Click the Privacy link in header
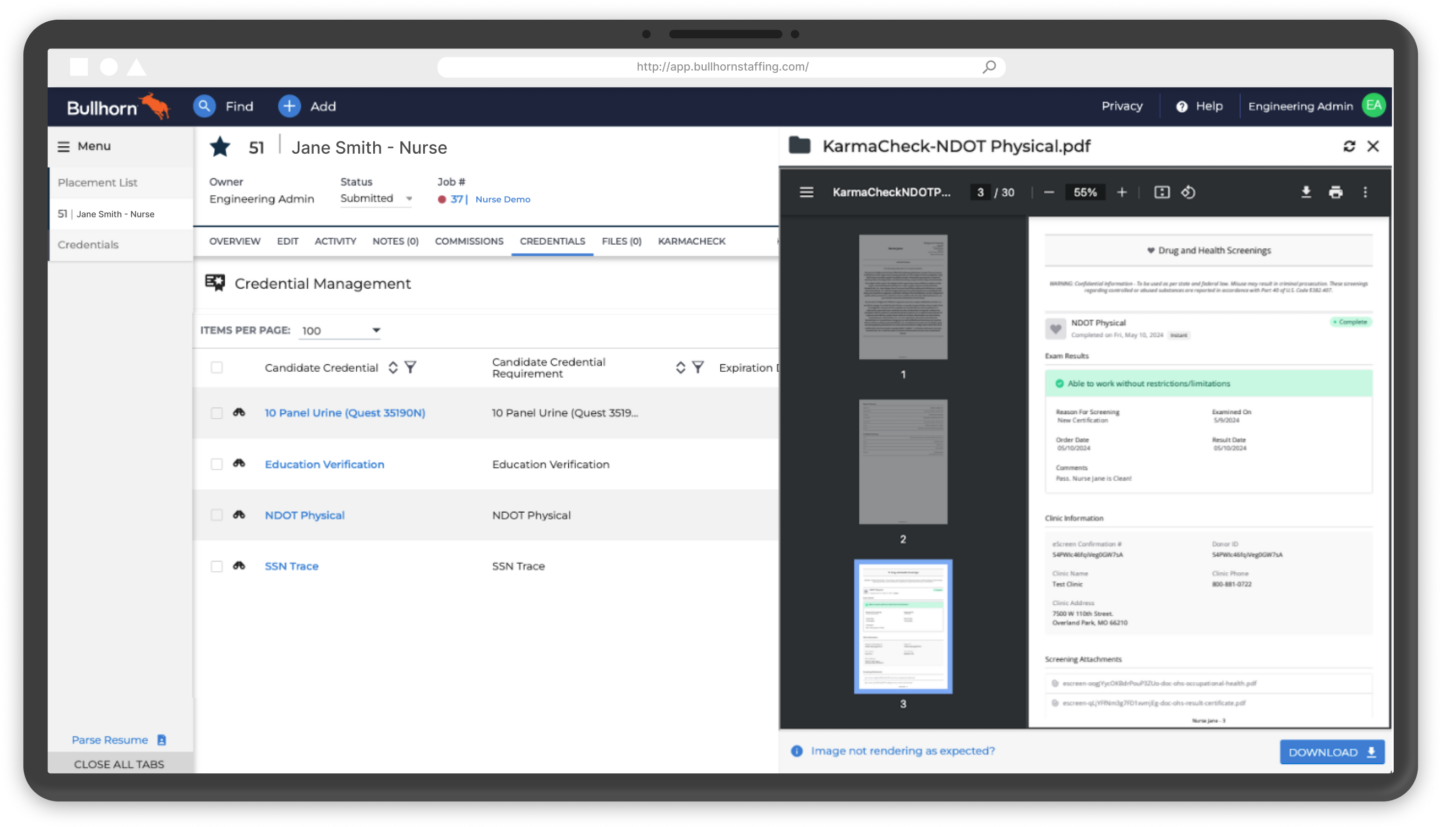This screenshot has height=827, width=1440. (1122, 106)
